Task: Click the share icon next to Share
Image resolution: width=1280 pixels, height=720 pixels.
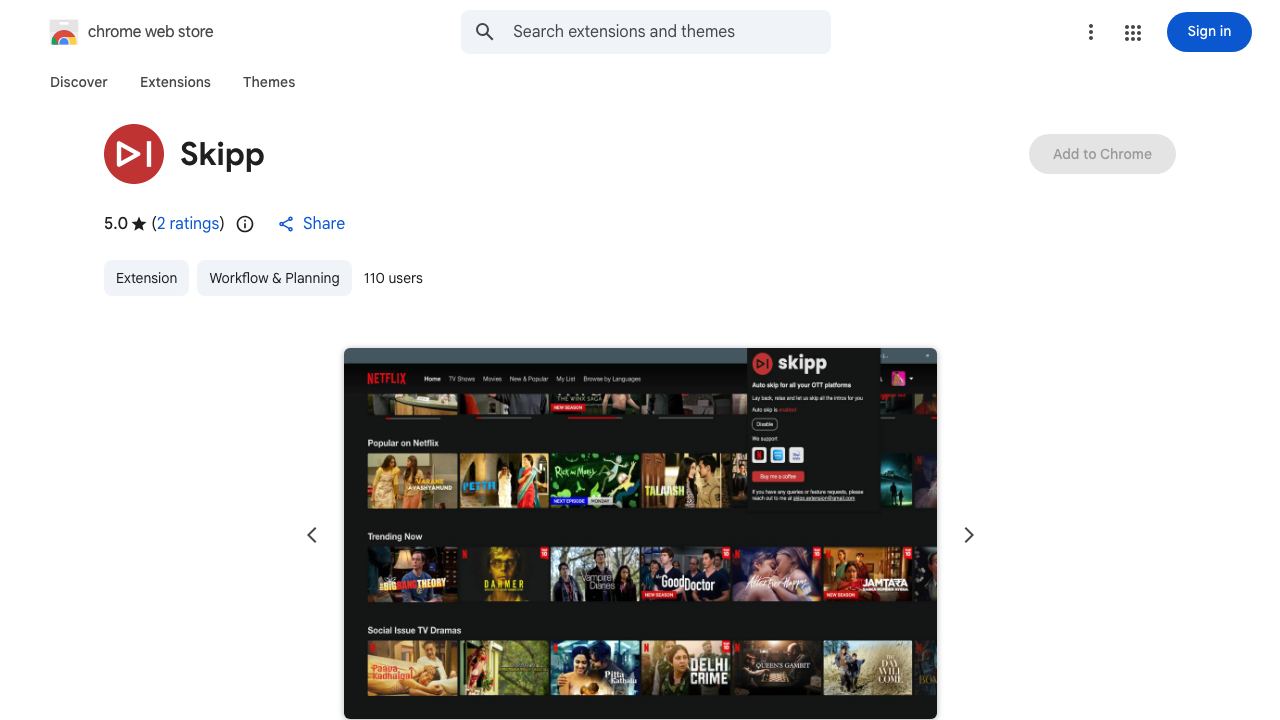Action: [x=286, y=224]
